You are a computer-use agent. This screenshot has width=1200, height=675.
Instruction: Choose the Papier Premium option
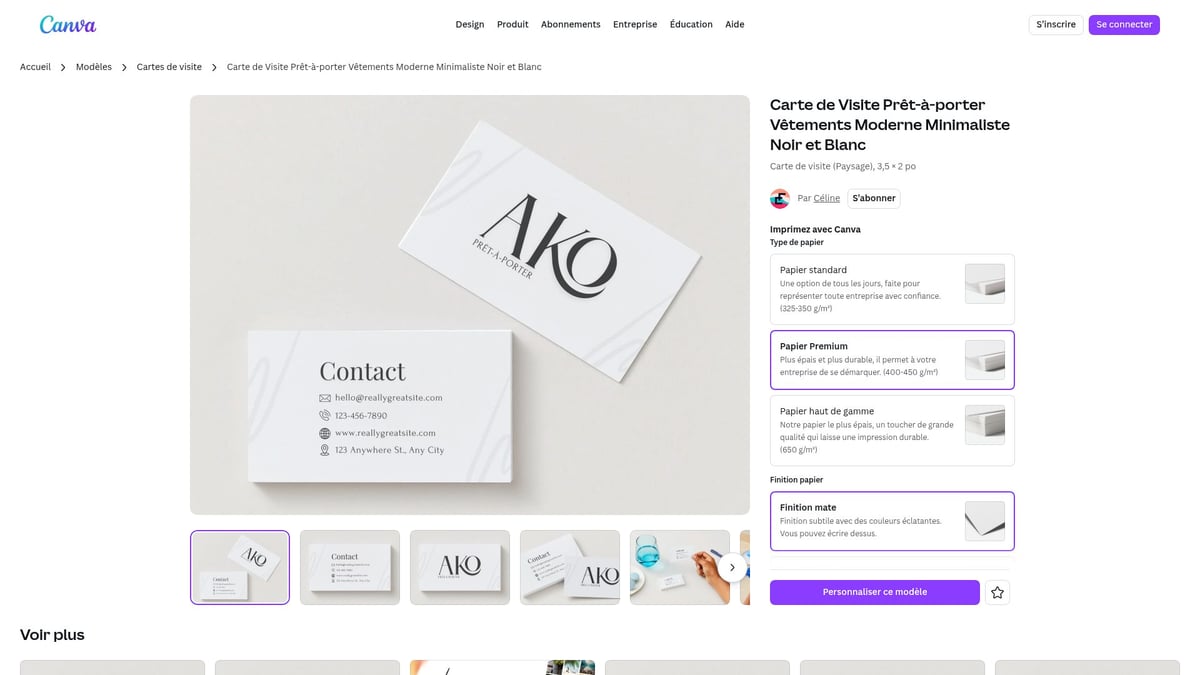click(892, 360)
